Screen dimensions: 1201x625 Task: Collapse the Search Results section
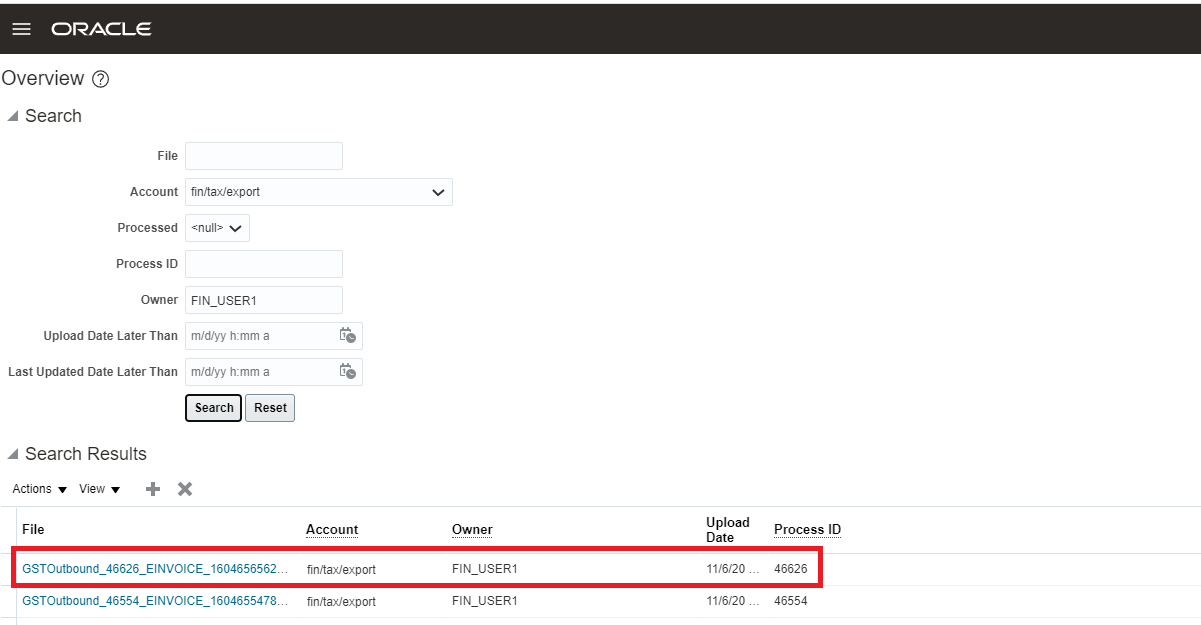coord(13,454)
